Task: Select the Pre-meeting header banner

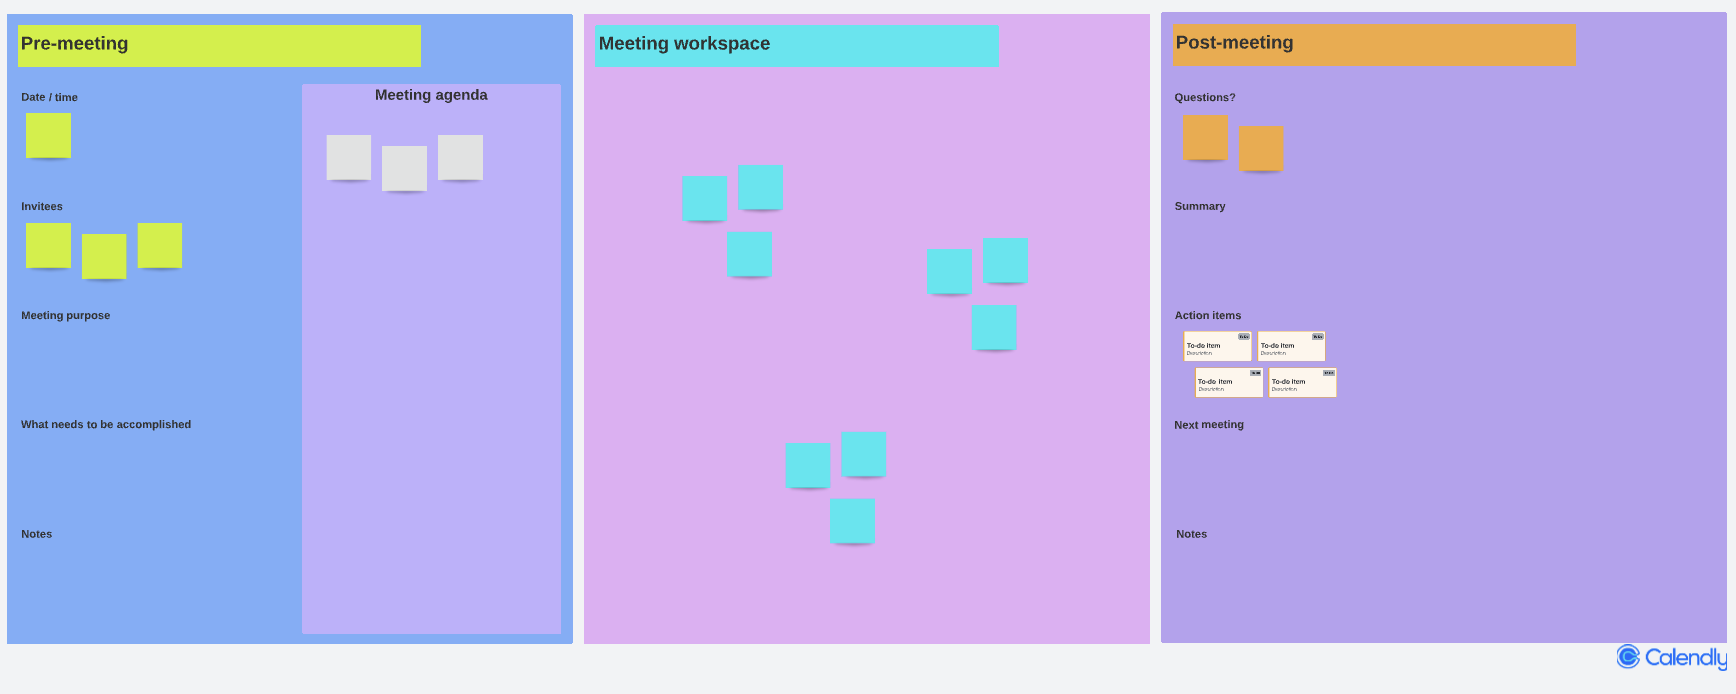Action: (219, 46)
